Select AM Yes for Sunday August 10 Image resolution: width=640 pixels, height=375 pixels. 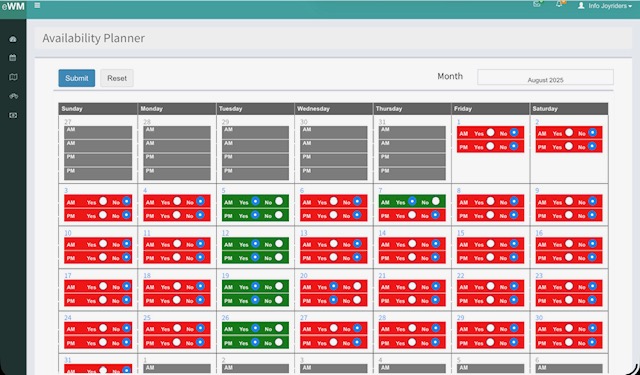(103, 243)
